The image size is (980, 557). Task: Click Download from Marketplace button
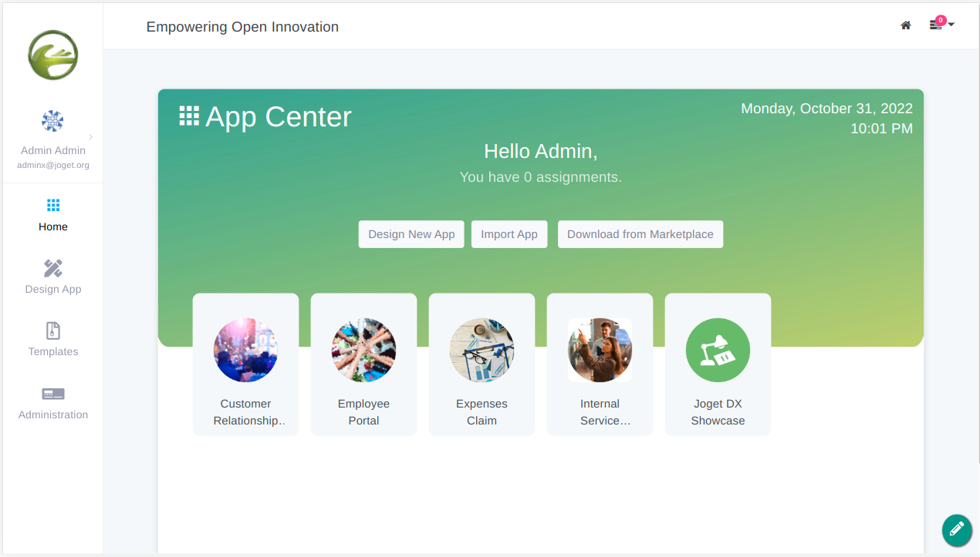(640, 234)
